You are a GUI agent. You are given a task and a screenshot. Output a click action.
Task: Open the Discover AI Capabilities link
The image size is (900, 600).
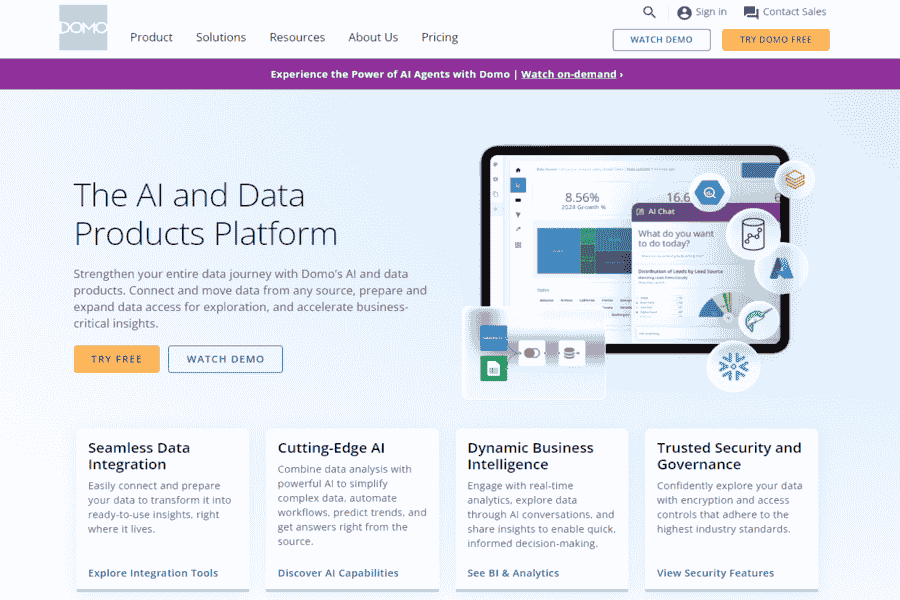pos(338,573)
